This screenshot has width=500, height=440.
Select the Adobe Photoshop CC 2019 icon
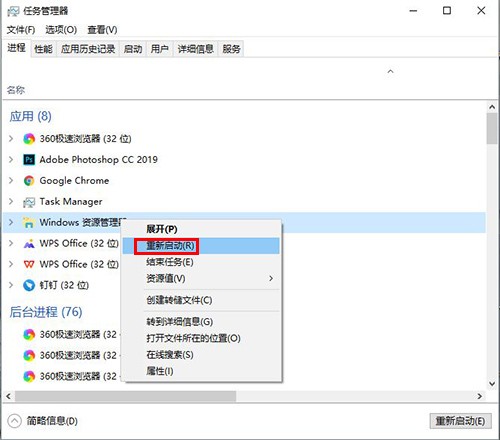[29, 160]
